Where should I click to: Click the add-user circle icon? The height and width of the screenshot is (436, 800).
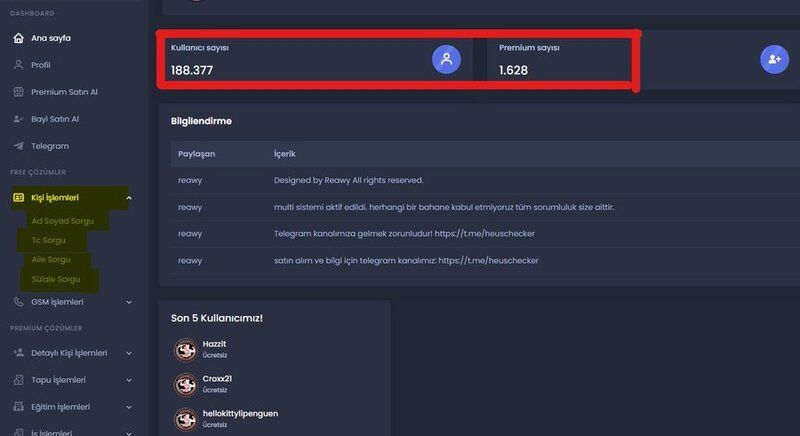[774, 59]
